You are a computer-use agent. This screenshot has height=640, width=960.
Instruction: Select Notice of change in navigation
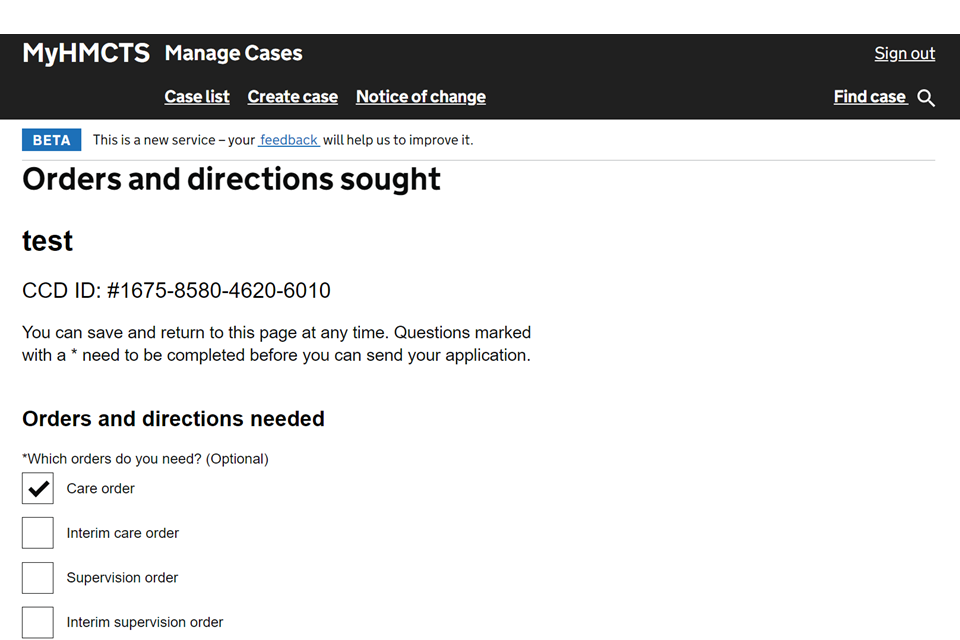point(420,97)
